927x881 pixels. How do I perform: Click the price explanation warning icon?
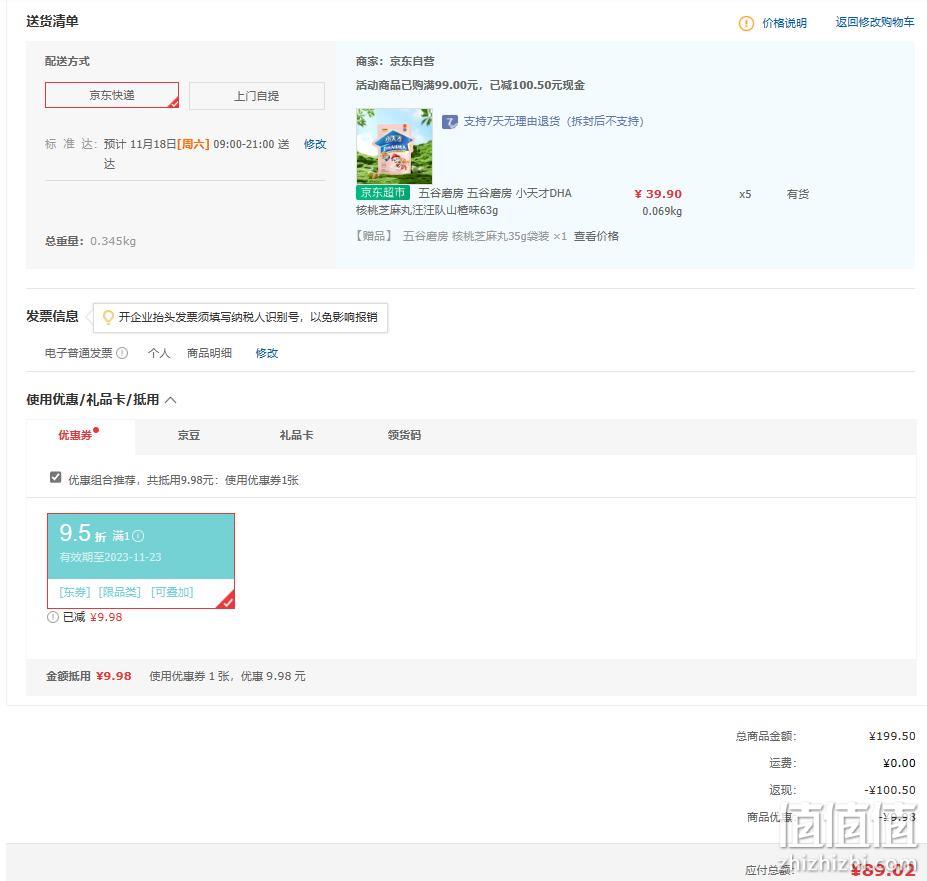746,23
